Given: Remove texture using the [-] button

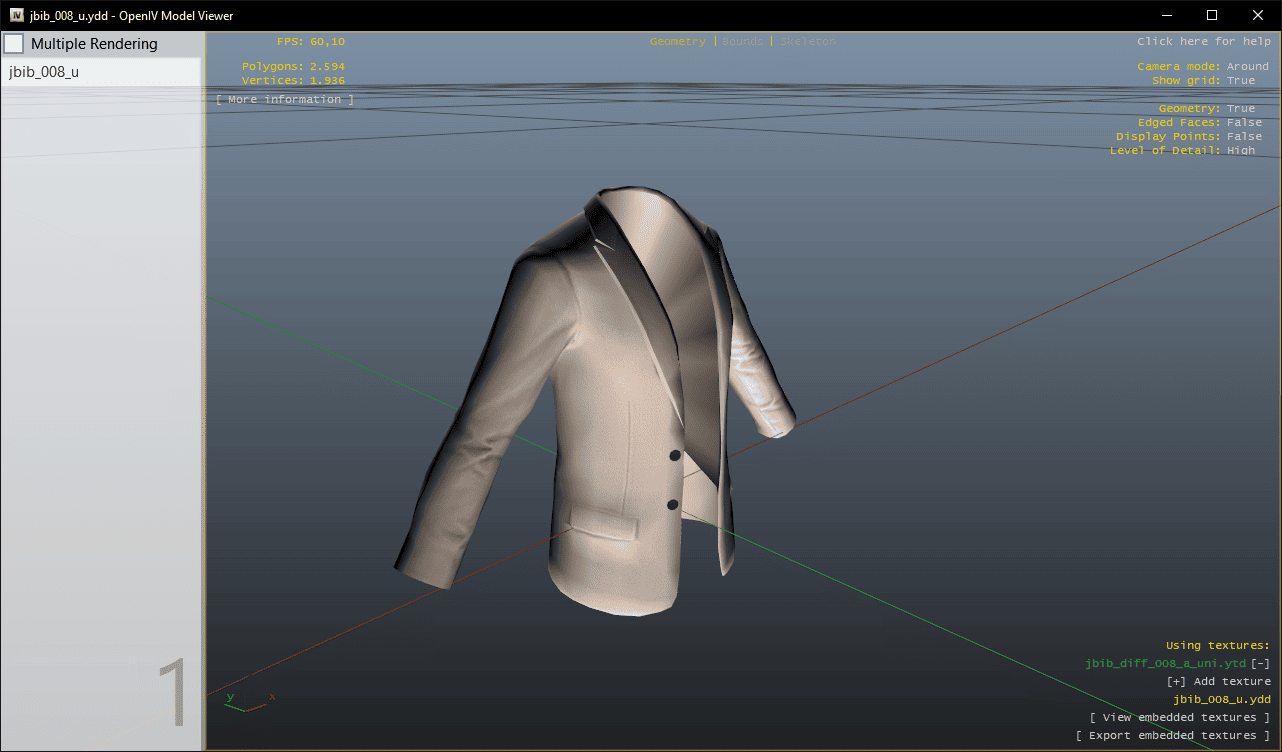Looking at the screenshot, I should click(x=1261, y=664).
